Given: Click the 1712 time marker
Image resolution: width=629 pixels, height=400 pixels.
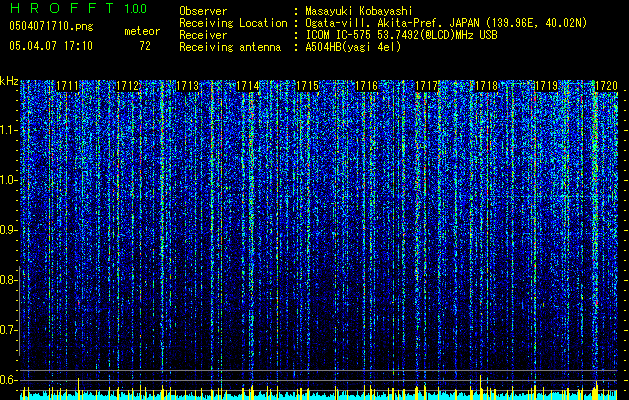Looking at the screenshot, I should (128, 86).
